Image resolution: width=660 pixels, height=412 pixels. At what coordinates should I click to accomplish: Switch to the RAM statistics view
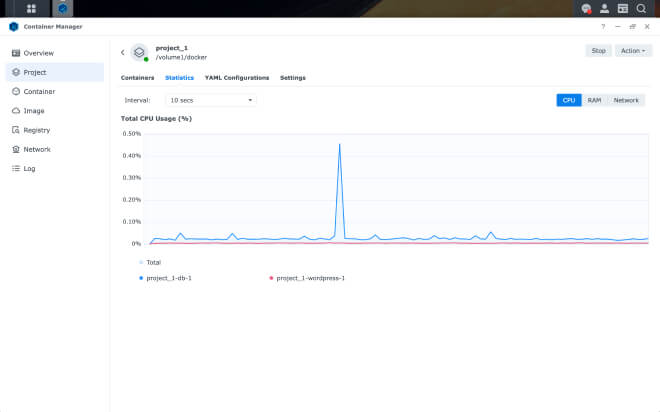(594, 100)
